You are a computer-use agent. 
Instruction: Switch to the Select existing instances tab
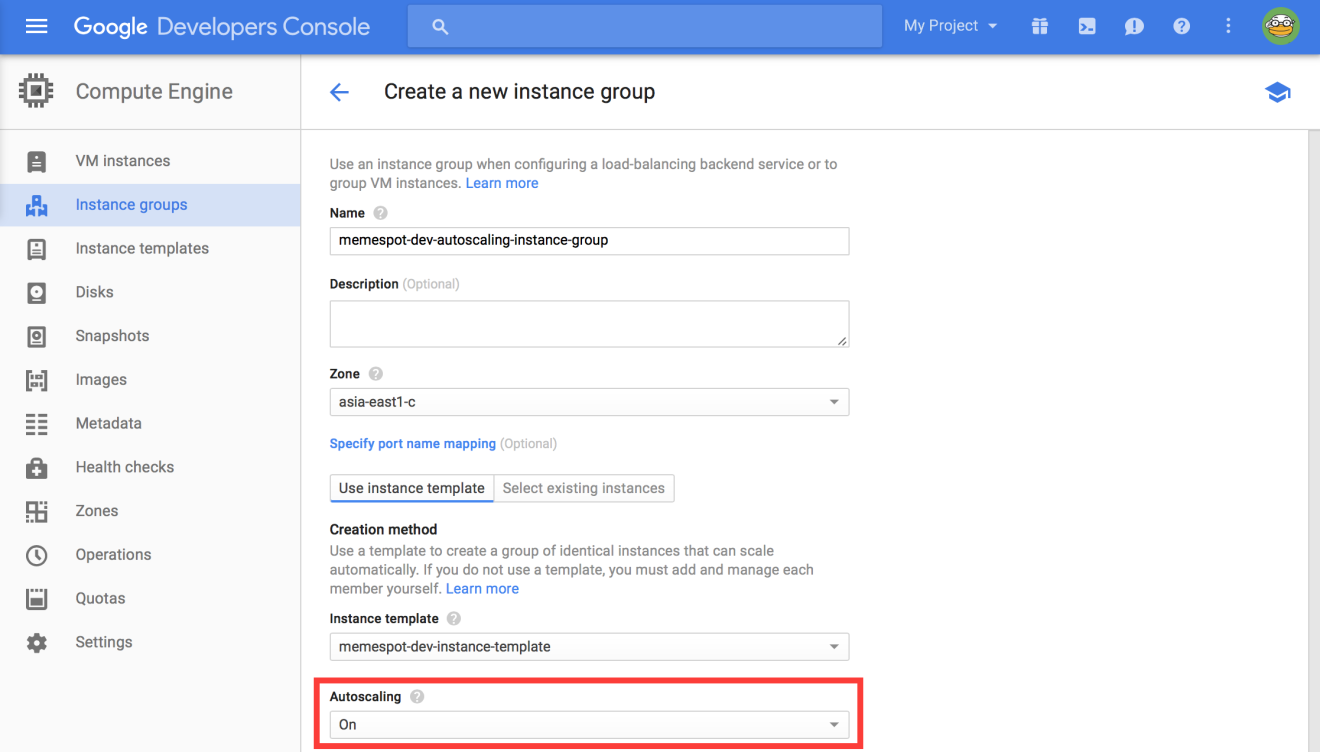pos(584,488)
